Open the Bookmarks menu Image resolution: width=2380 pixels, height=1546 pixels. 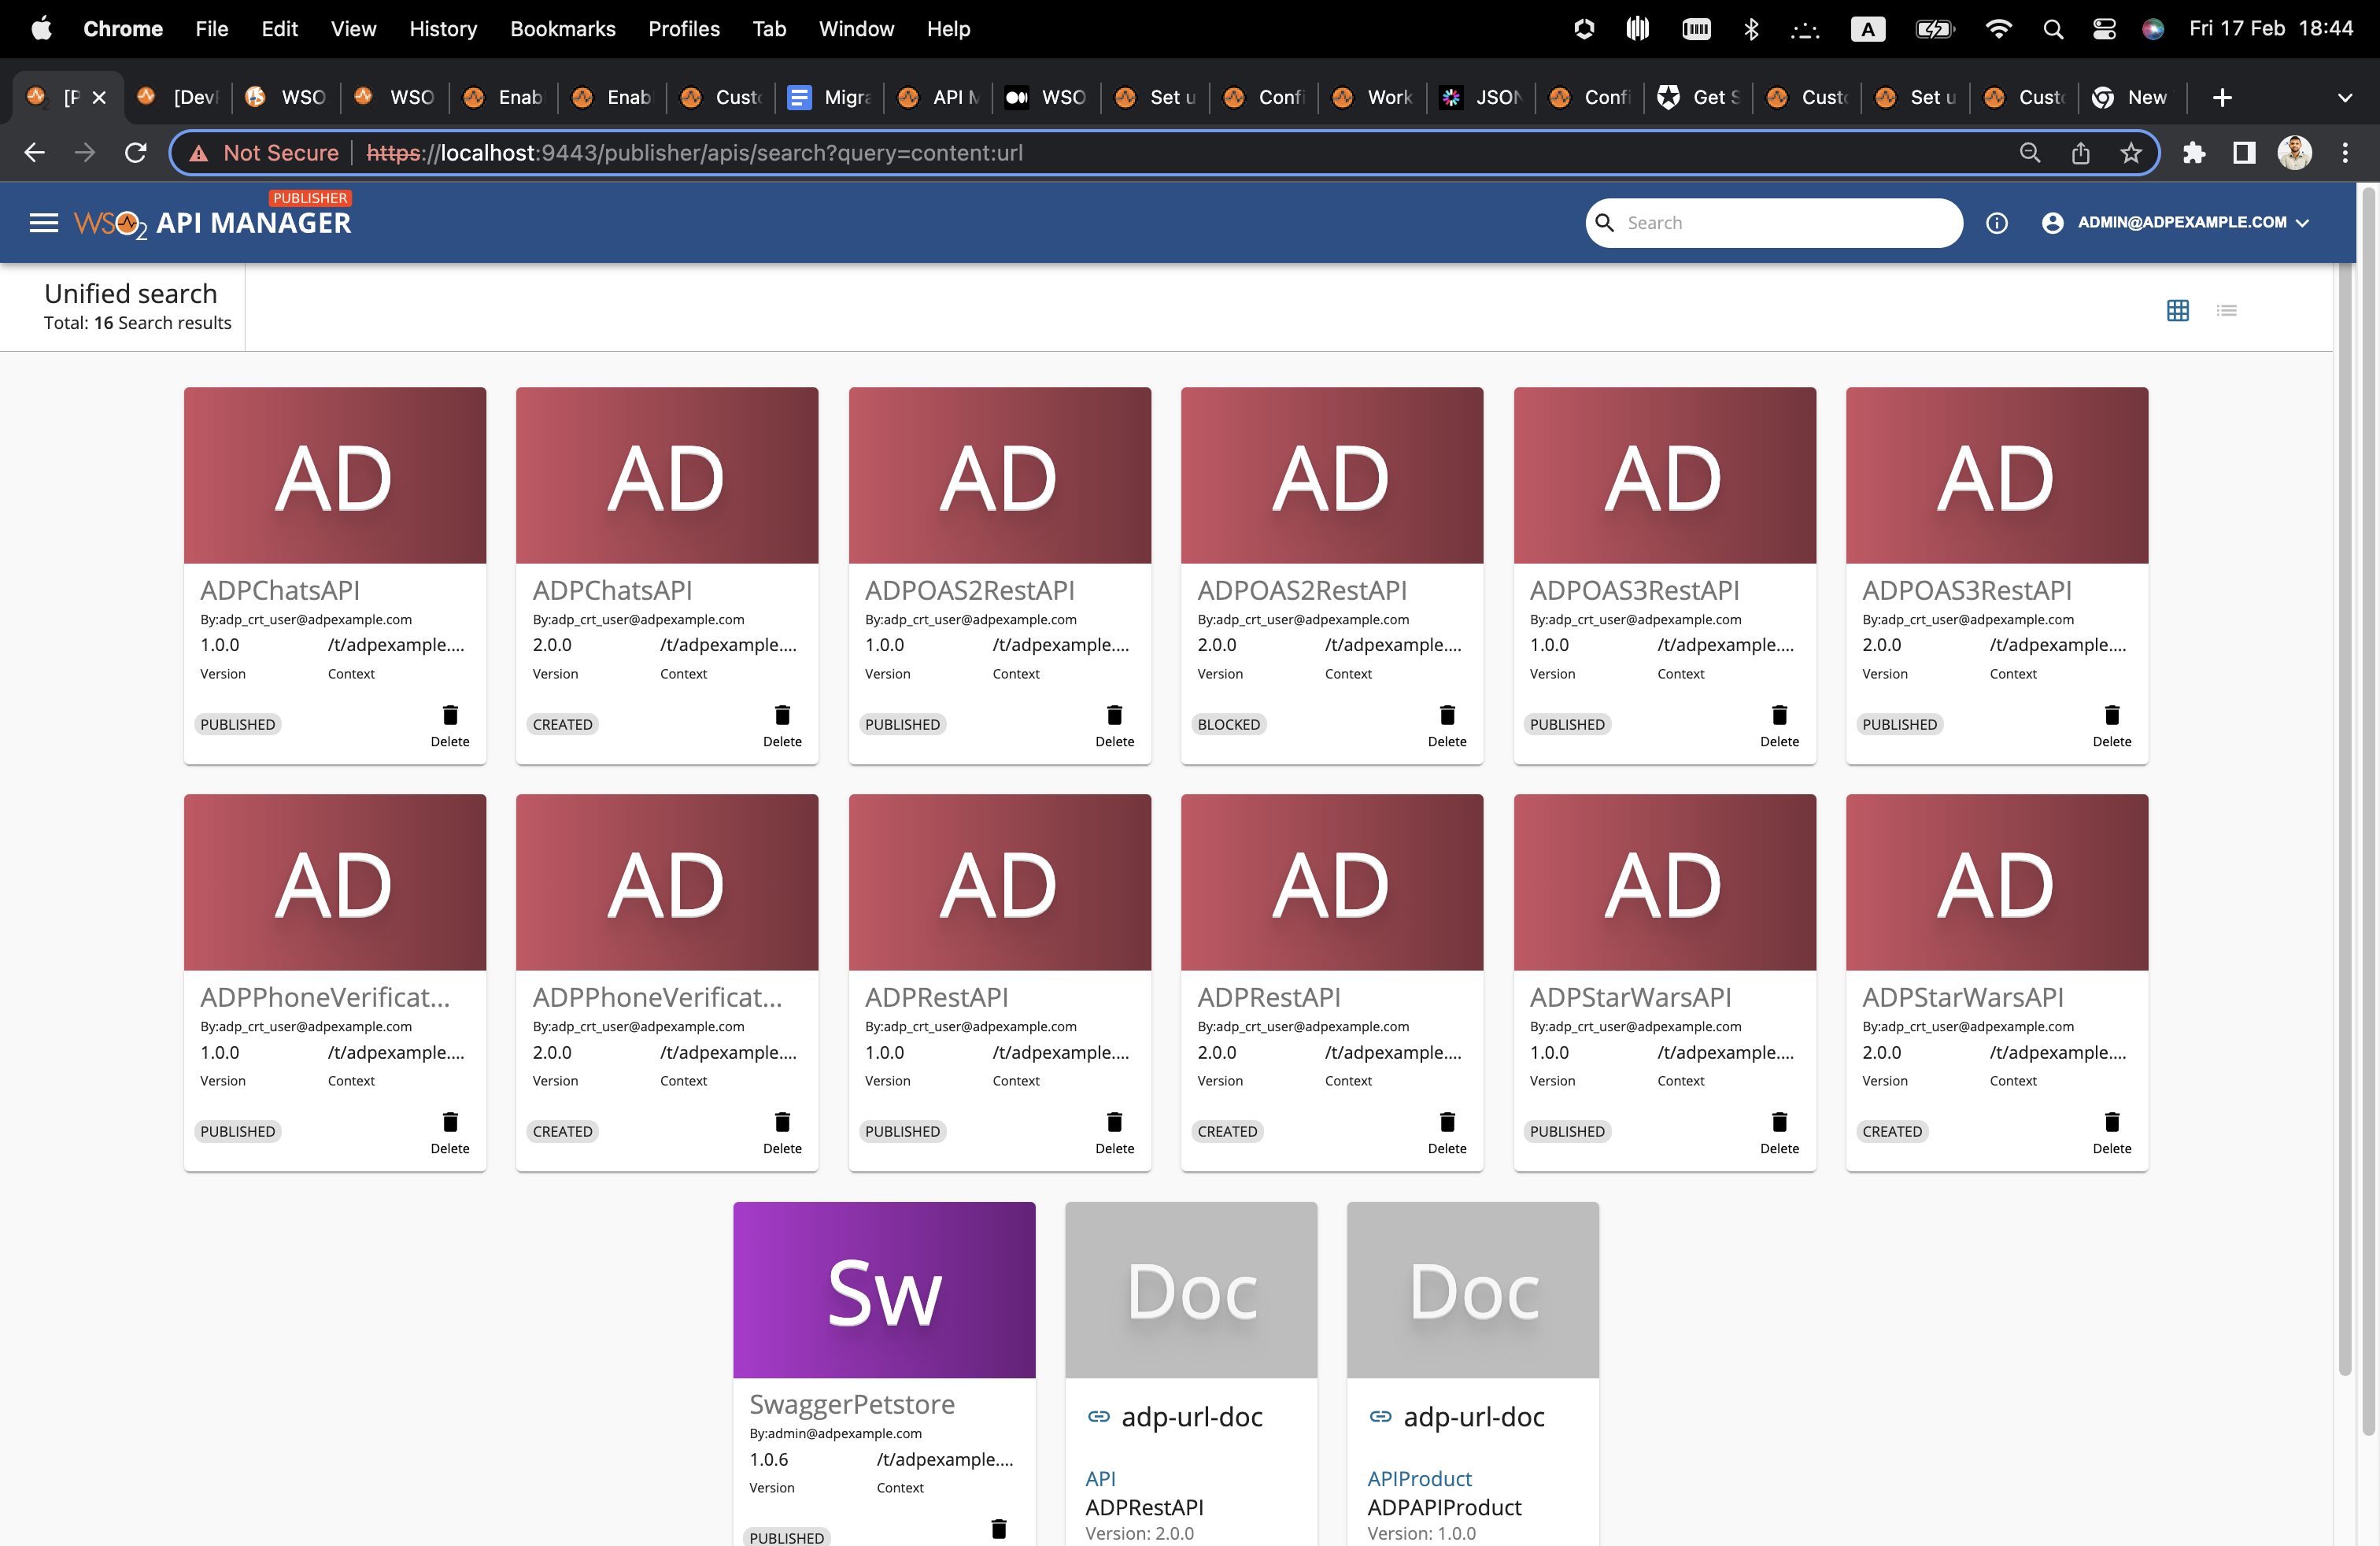click(563, 28)
